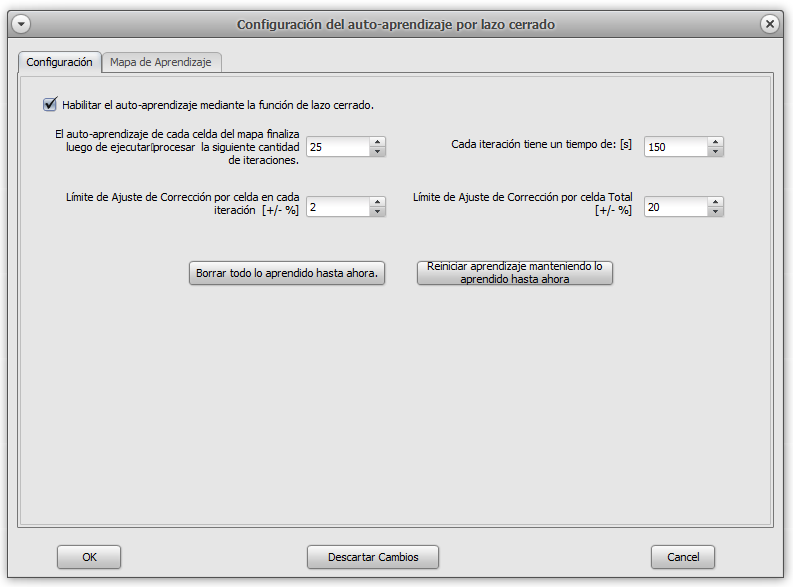793x587 pixels.
Task: Decrease per-iteration correction limit value 2
Action: (x=377, y=212)
